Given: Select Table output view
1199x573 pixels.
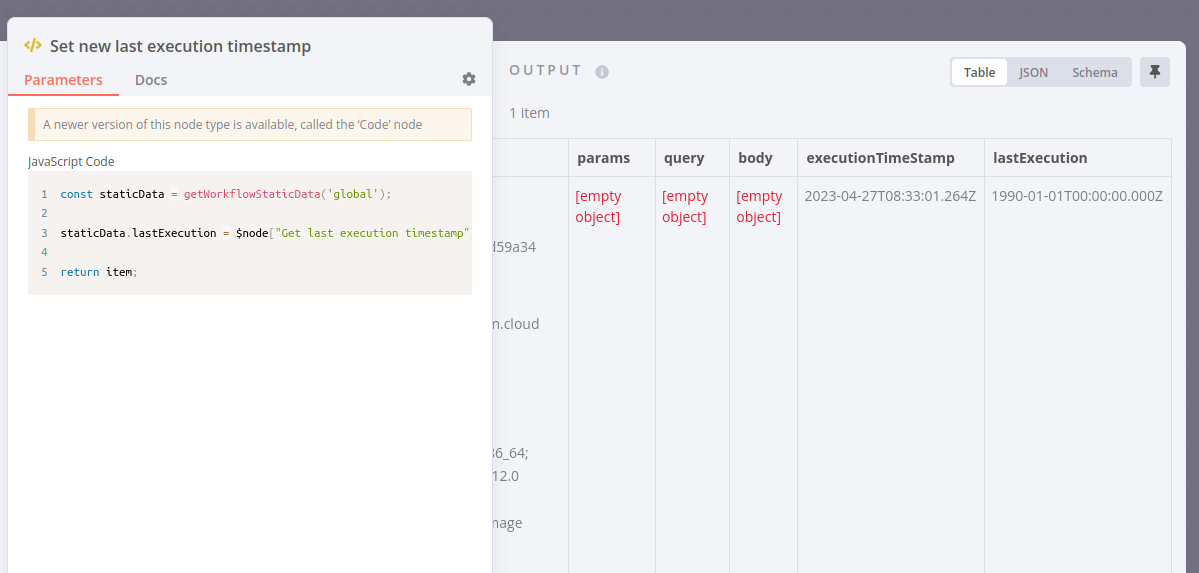Looking at the screenshot, I should 979,72.
